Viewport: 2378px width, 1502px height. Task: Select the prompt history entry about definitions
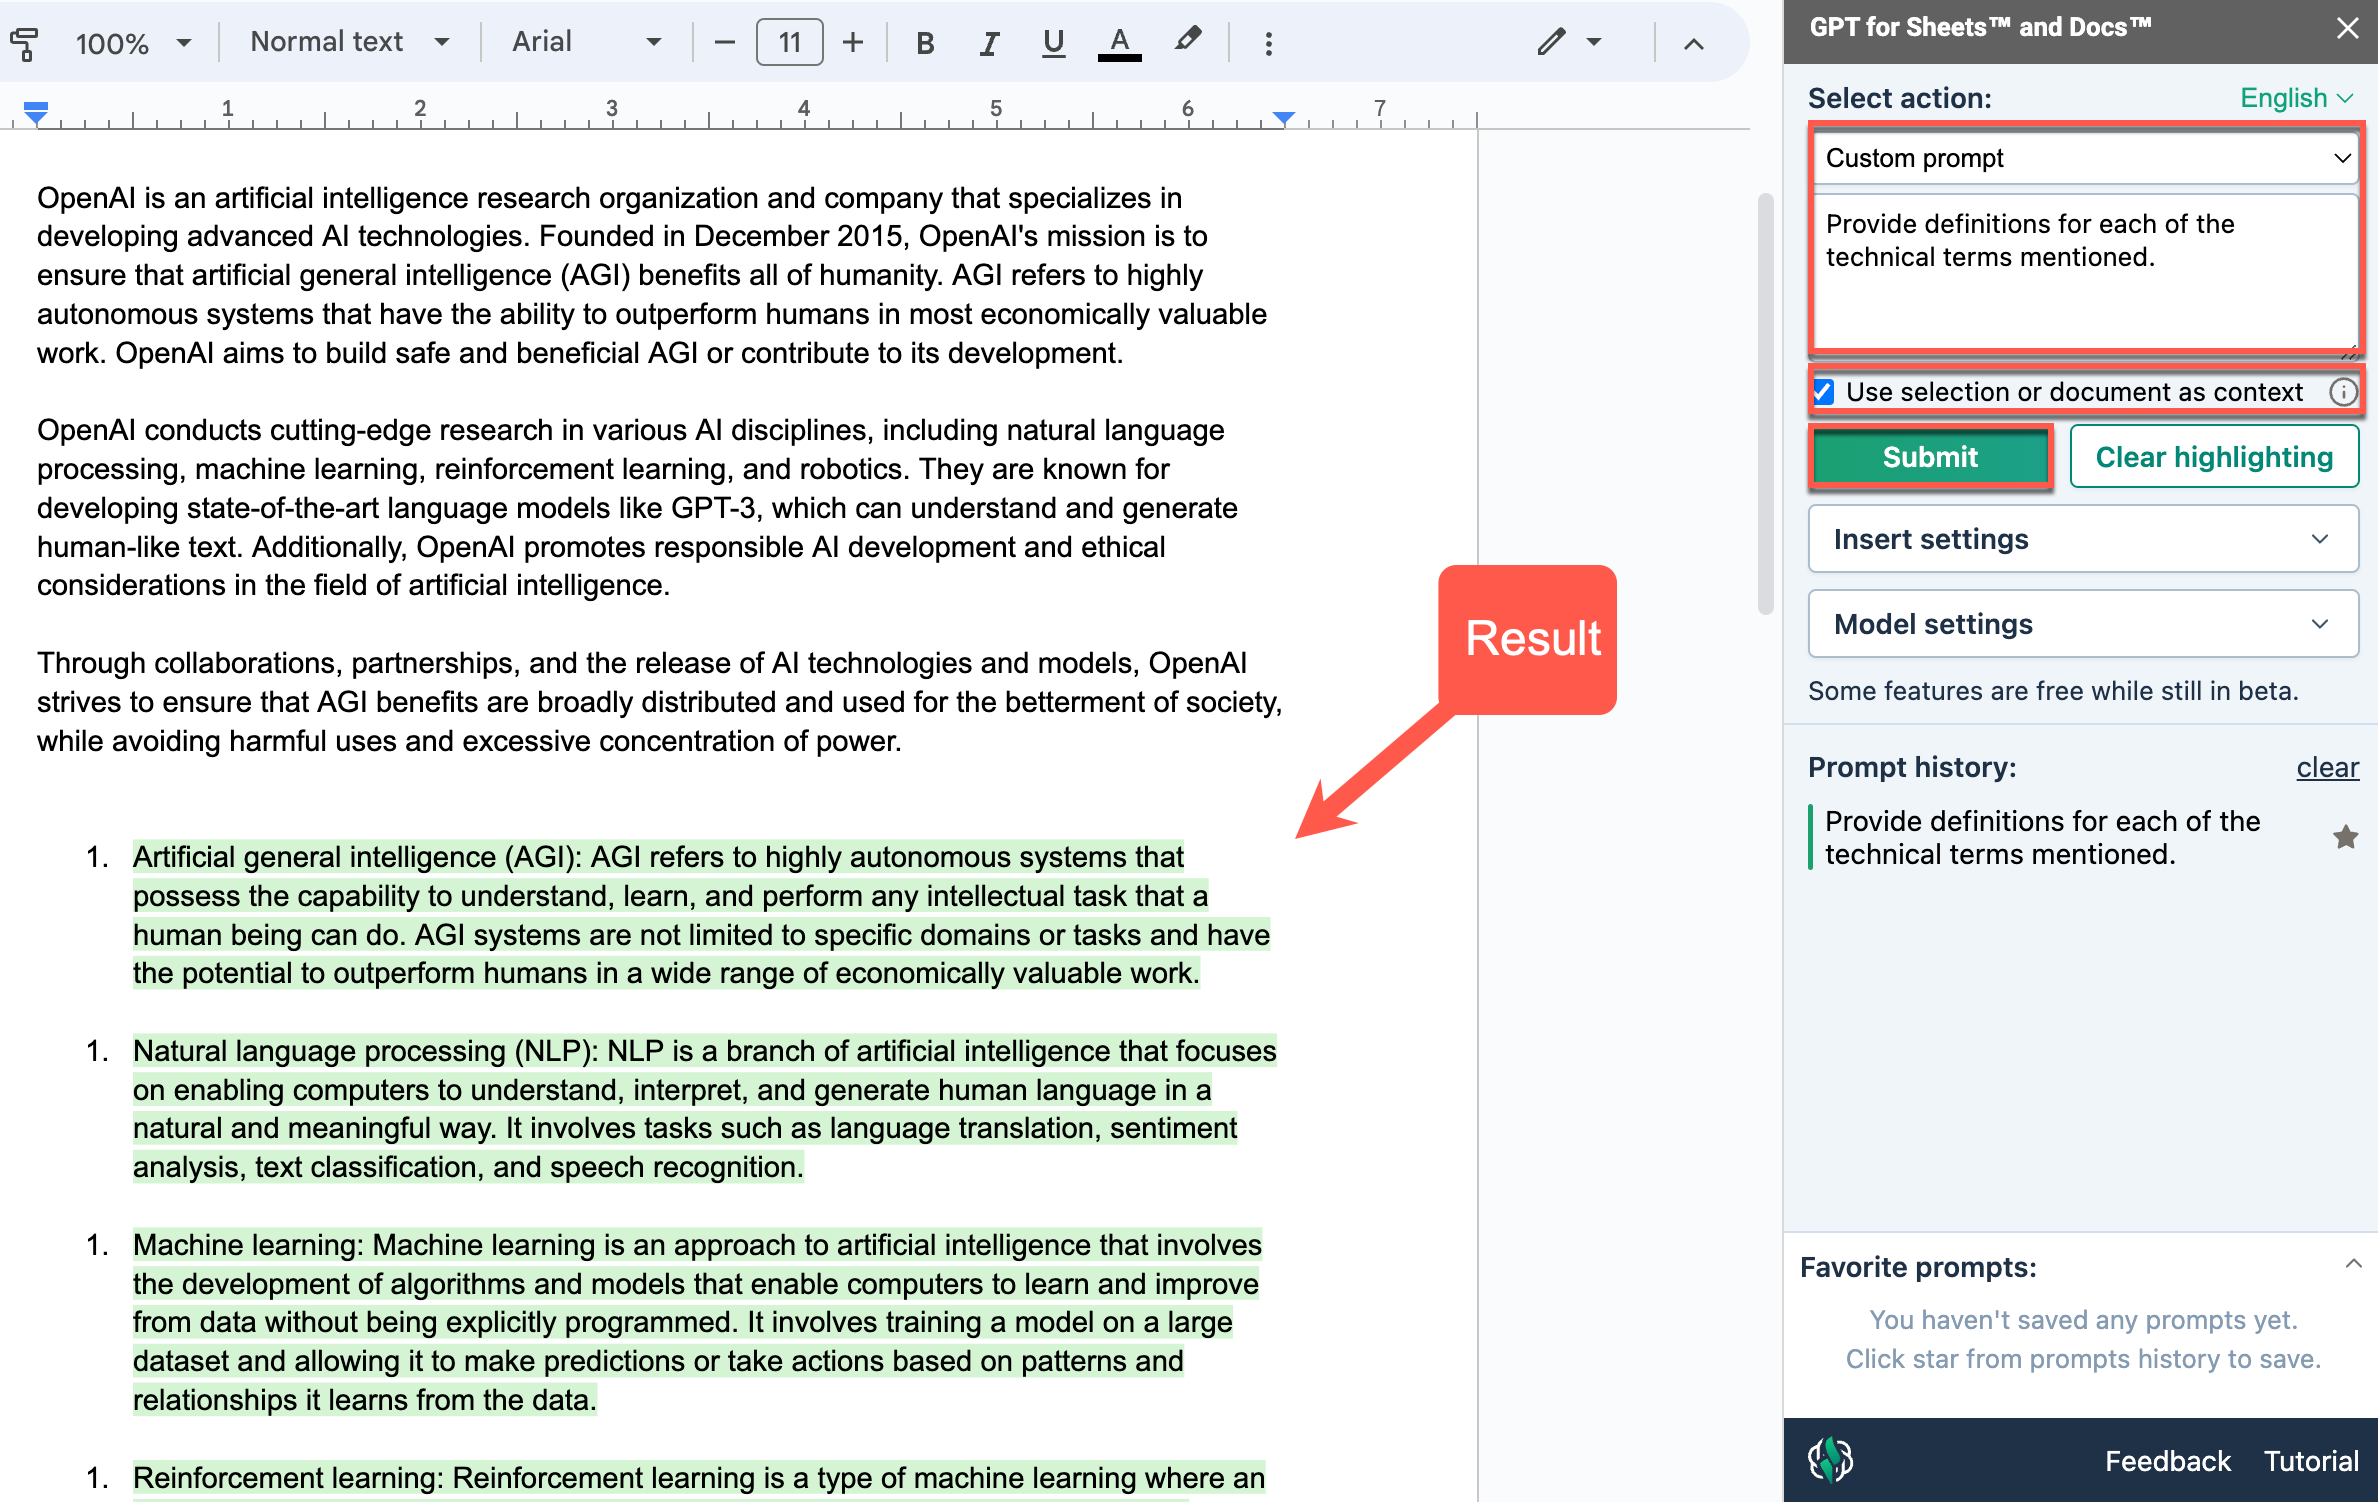point(2043,837)
